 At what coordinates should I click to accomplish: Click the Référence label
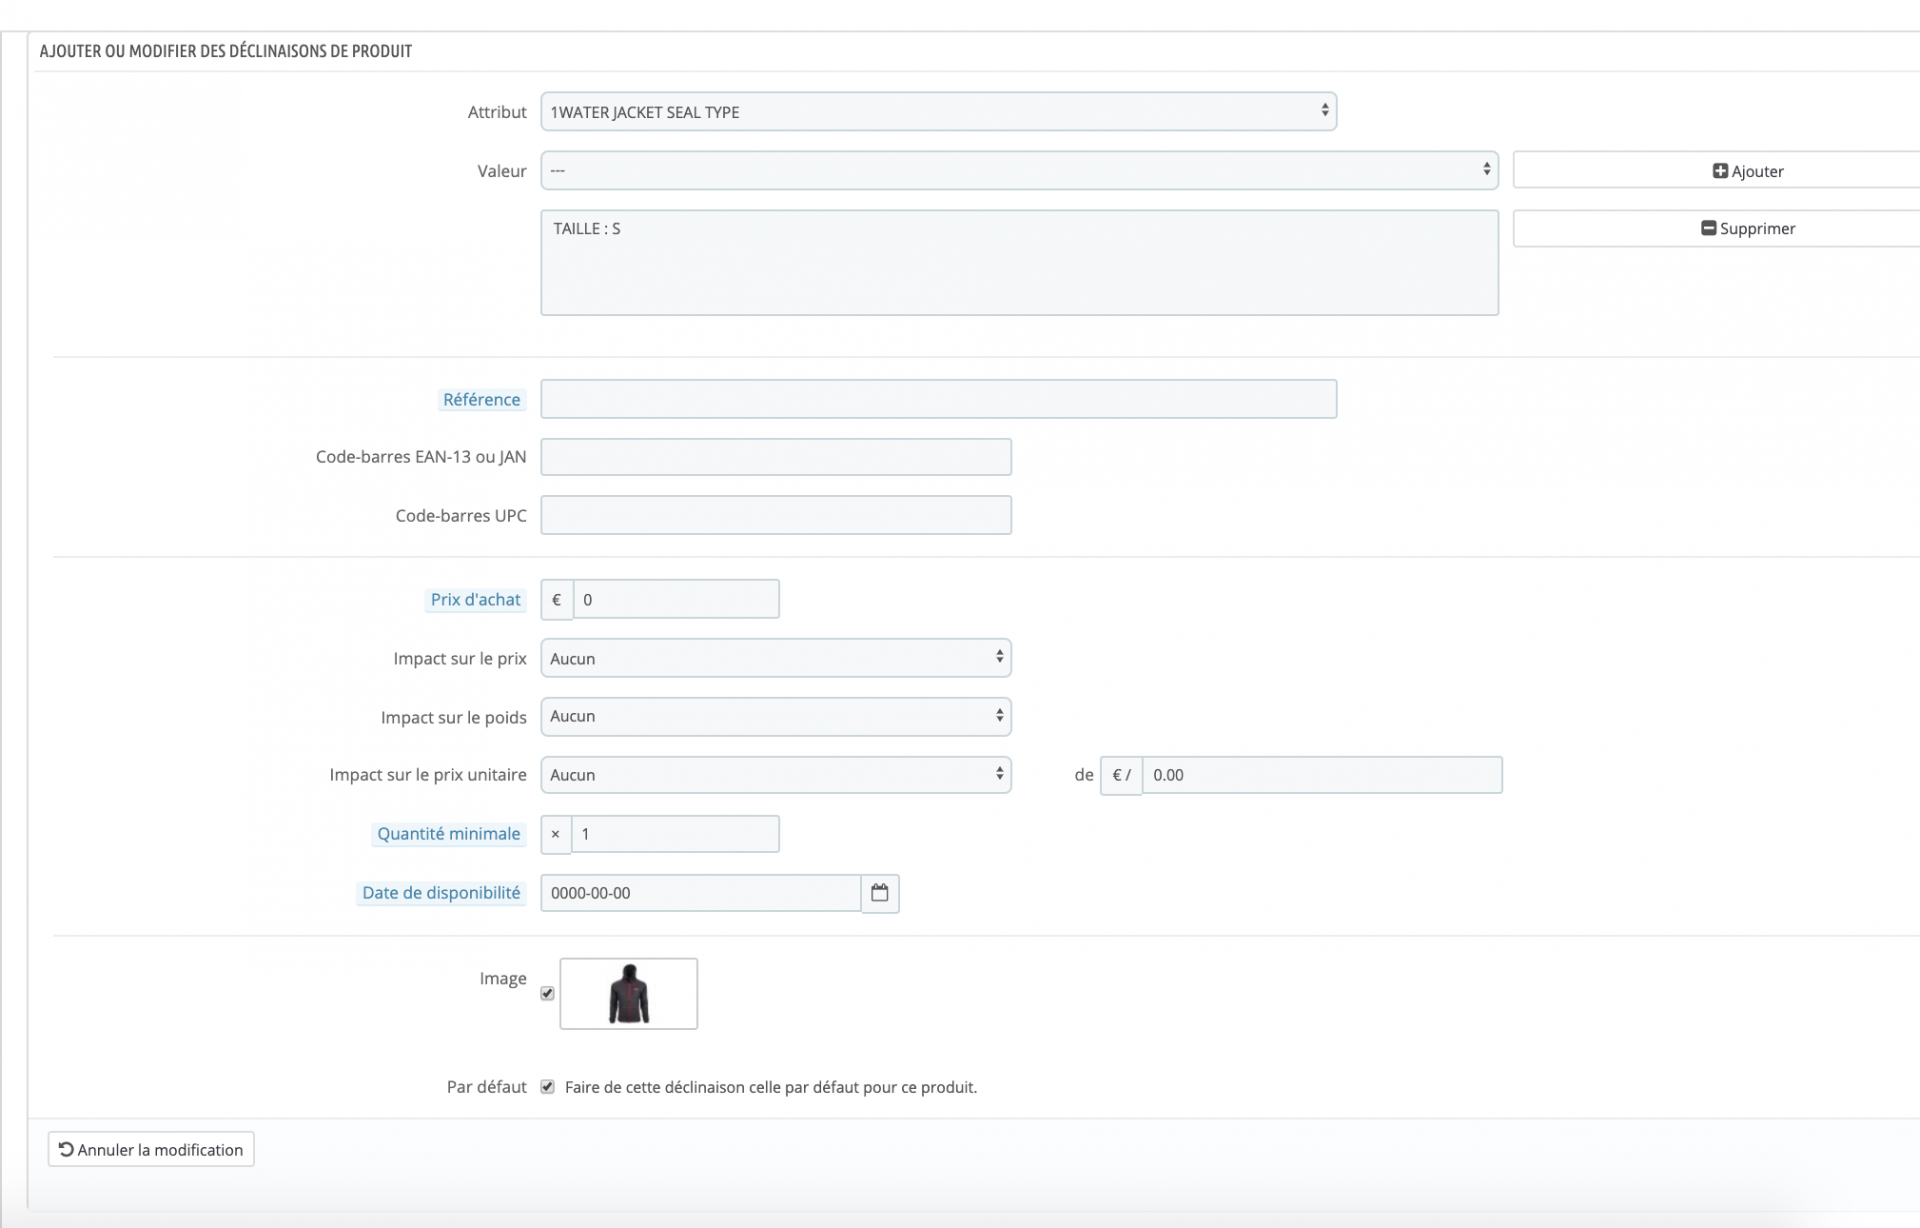pyautogui.click(x=482, y=399)
